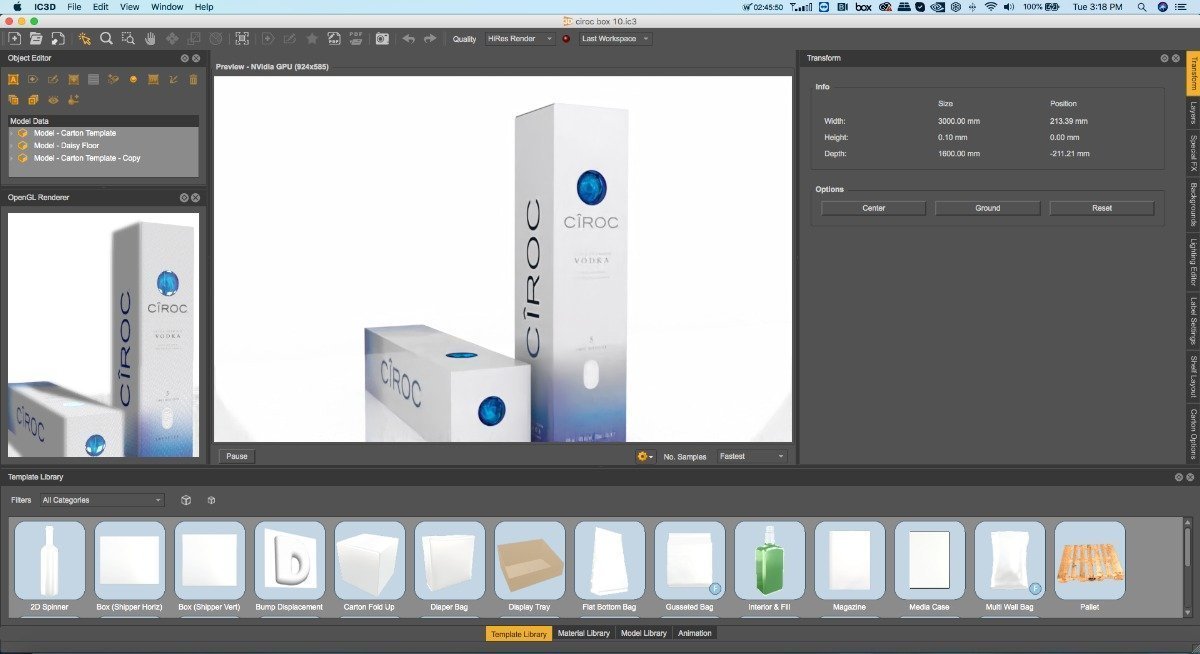
Task: Expand the Model - Daisy Floor row
Action: click(x=12, y=145)
